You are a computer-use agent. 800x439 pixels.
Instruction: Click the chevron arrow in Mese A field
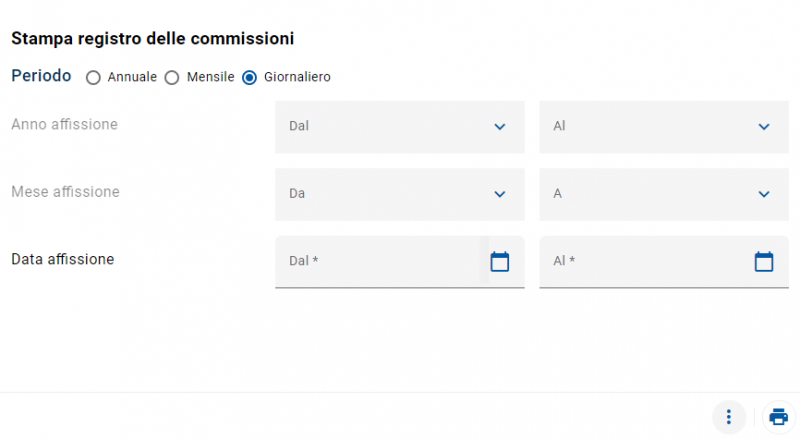[764, 194]
